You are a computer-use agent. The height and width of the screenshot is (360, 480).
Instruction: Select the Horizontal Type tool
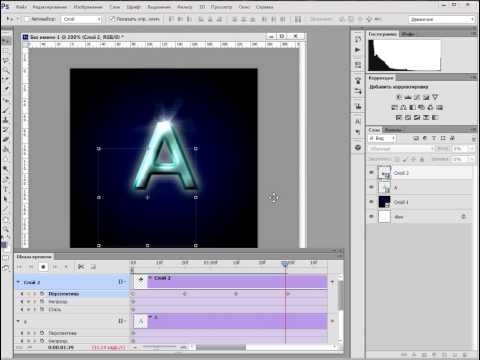[6, 189]
